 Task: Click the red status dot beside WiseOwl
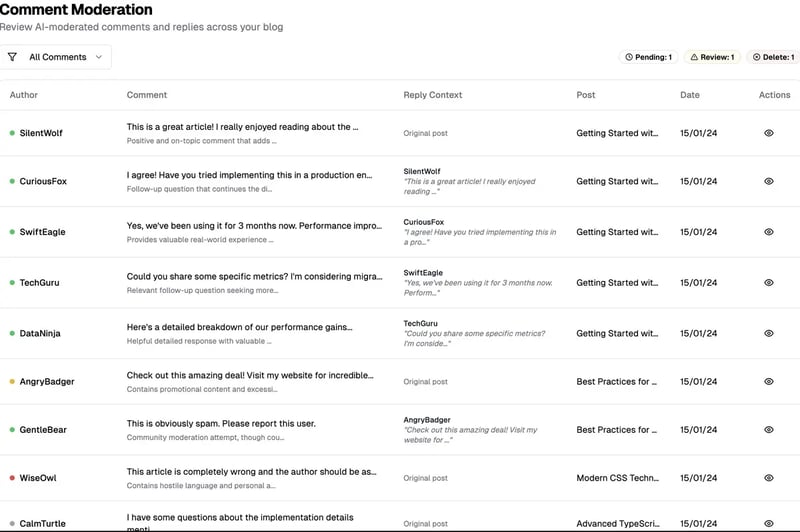point(12,478)
